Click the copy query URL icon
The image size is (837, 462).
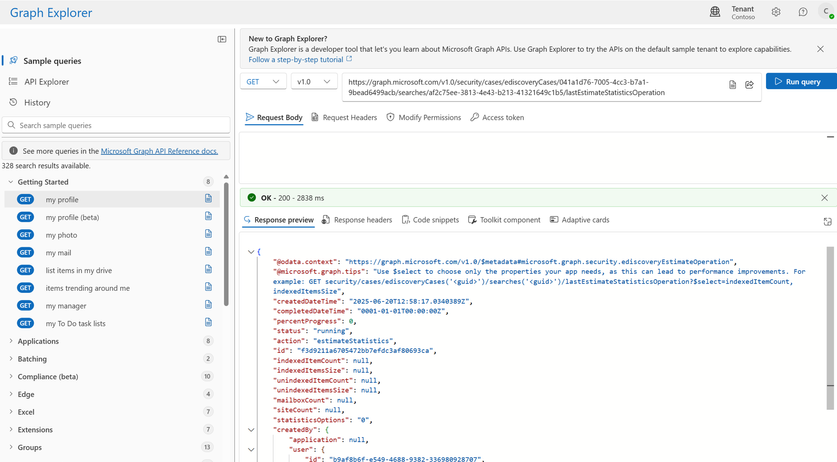732,85
